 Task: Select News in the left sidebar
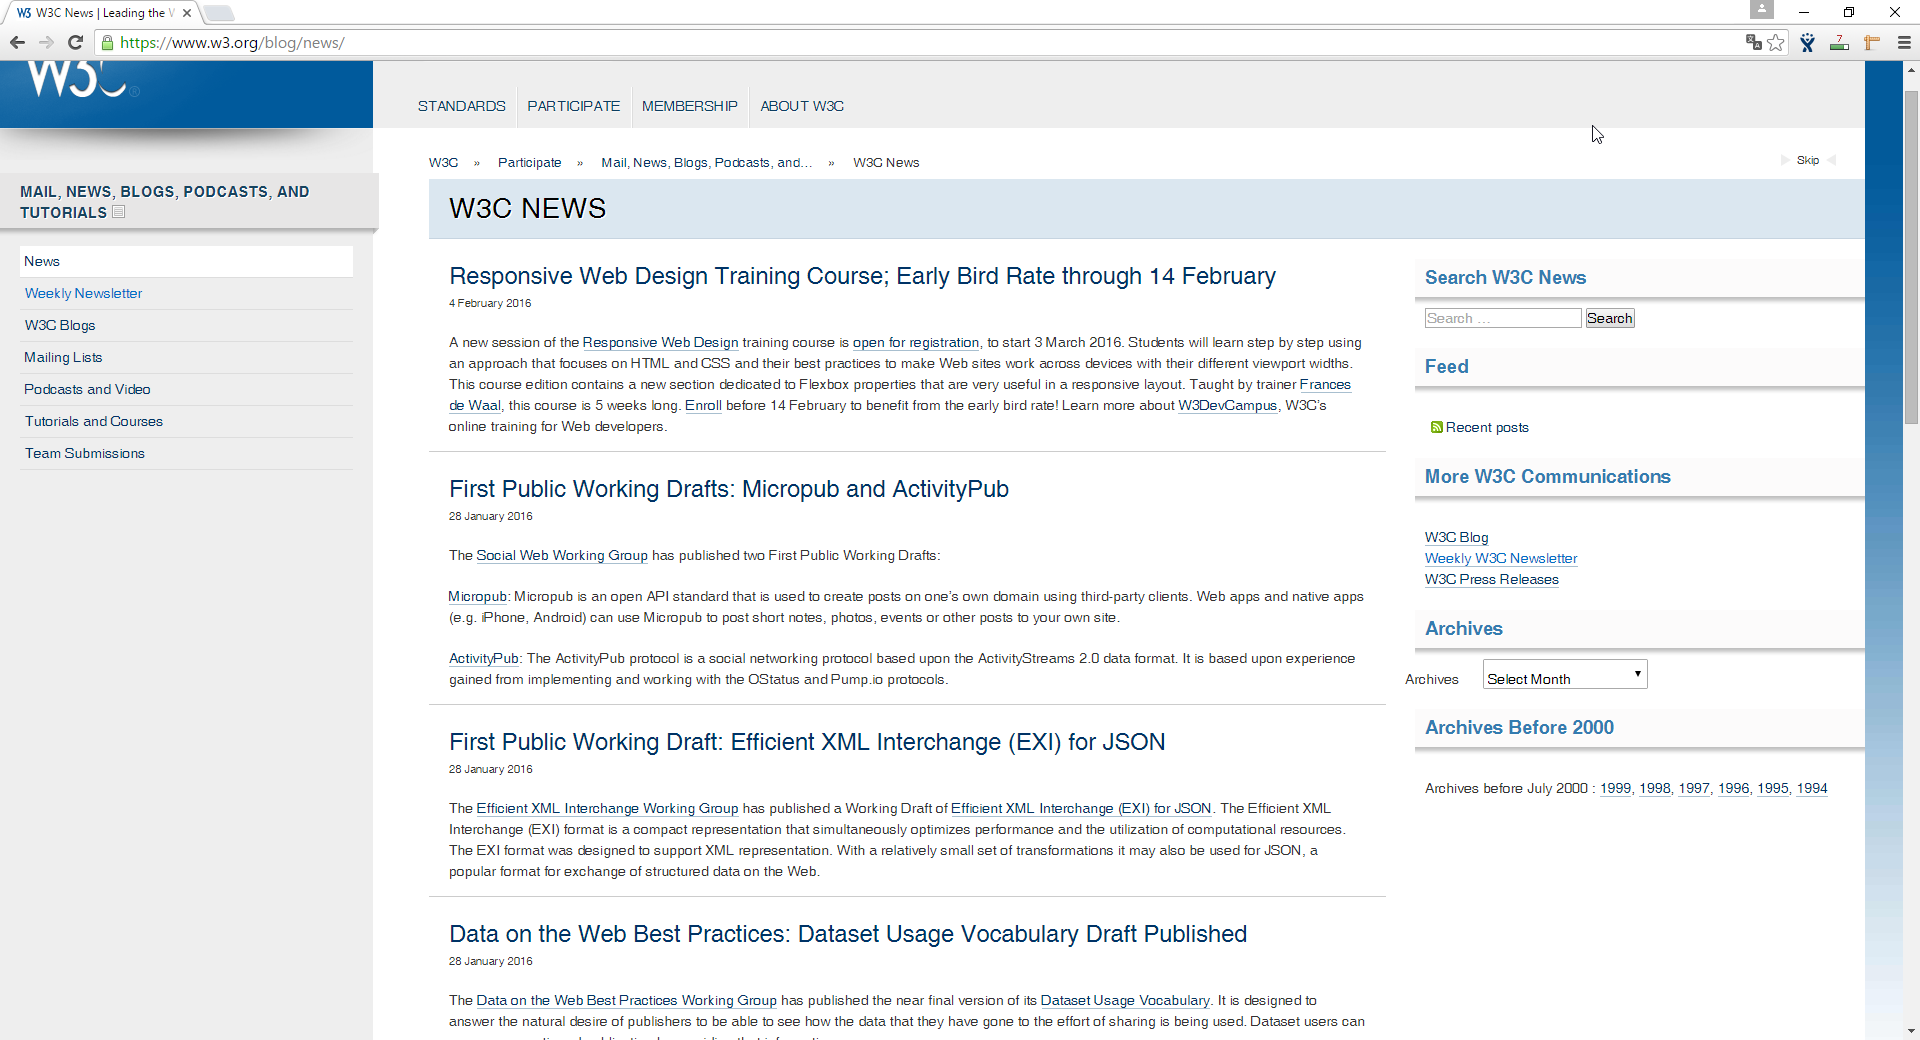(186, 261)
